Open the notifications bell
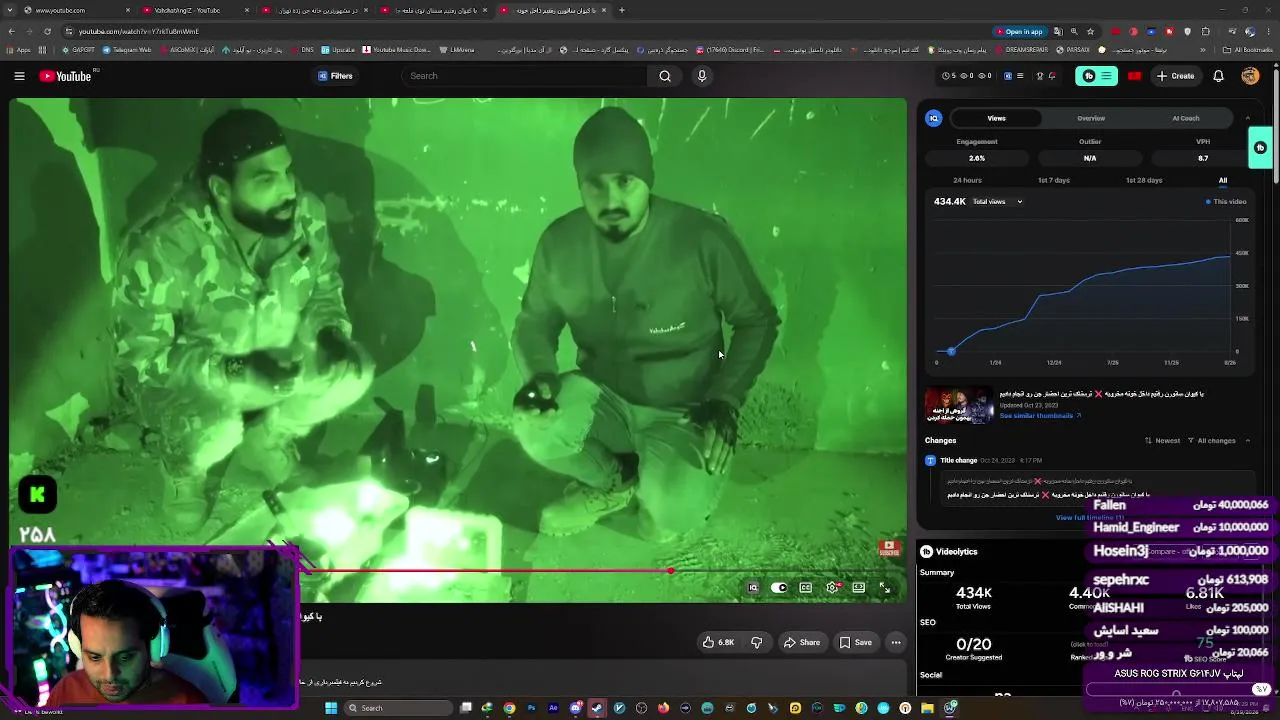The width and height of the screenshot is (1280, 720). coord(1218,76)
